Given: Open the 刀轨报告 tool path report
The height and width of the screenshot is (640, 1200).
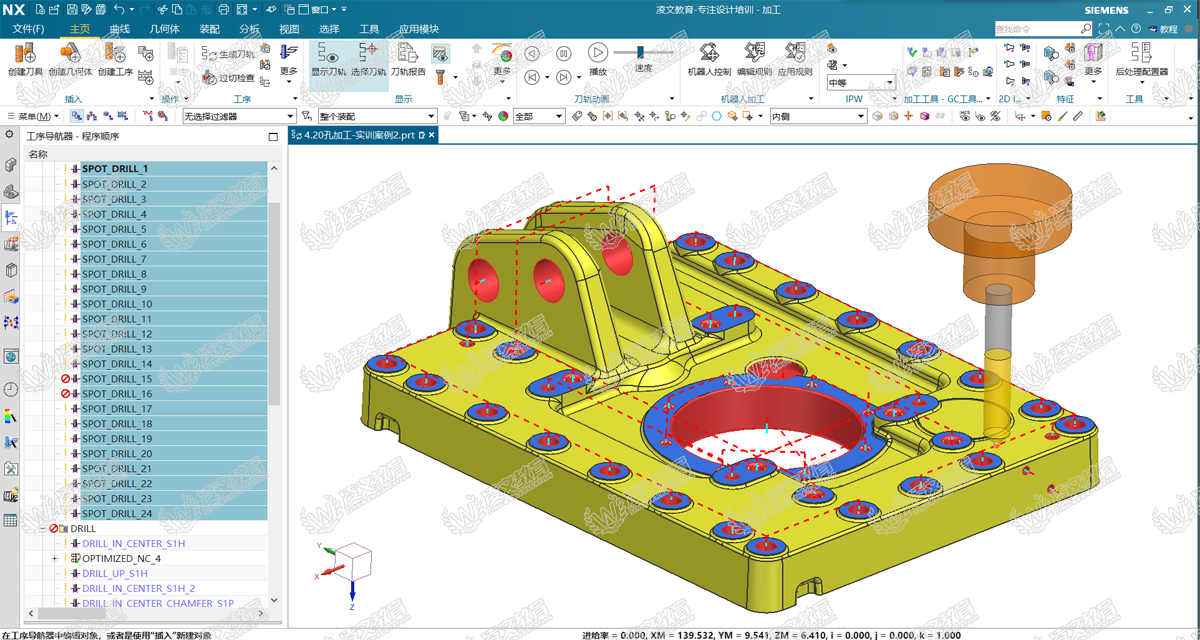Looking at the screenshot, I should pyautogui.click(x=408, y=60).
